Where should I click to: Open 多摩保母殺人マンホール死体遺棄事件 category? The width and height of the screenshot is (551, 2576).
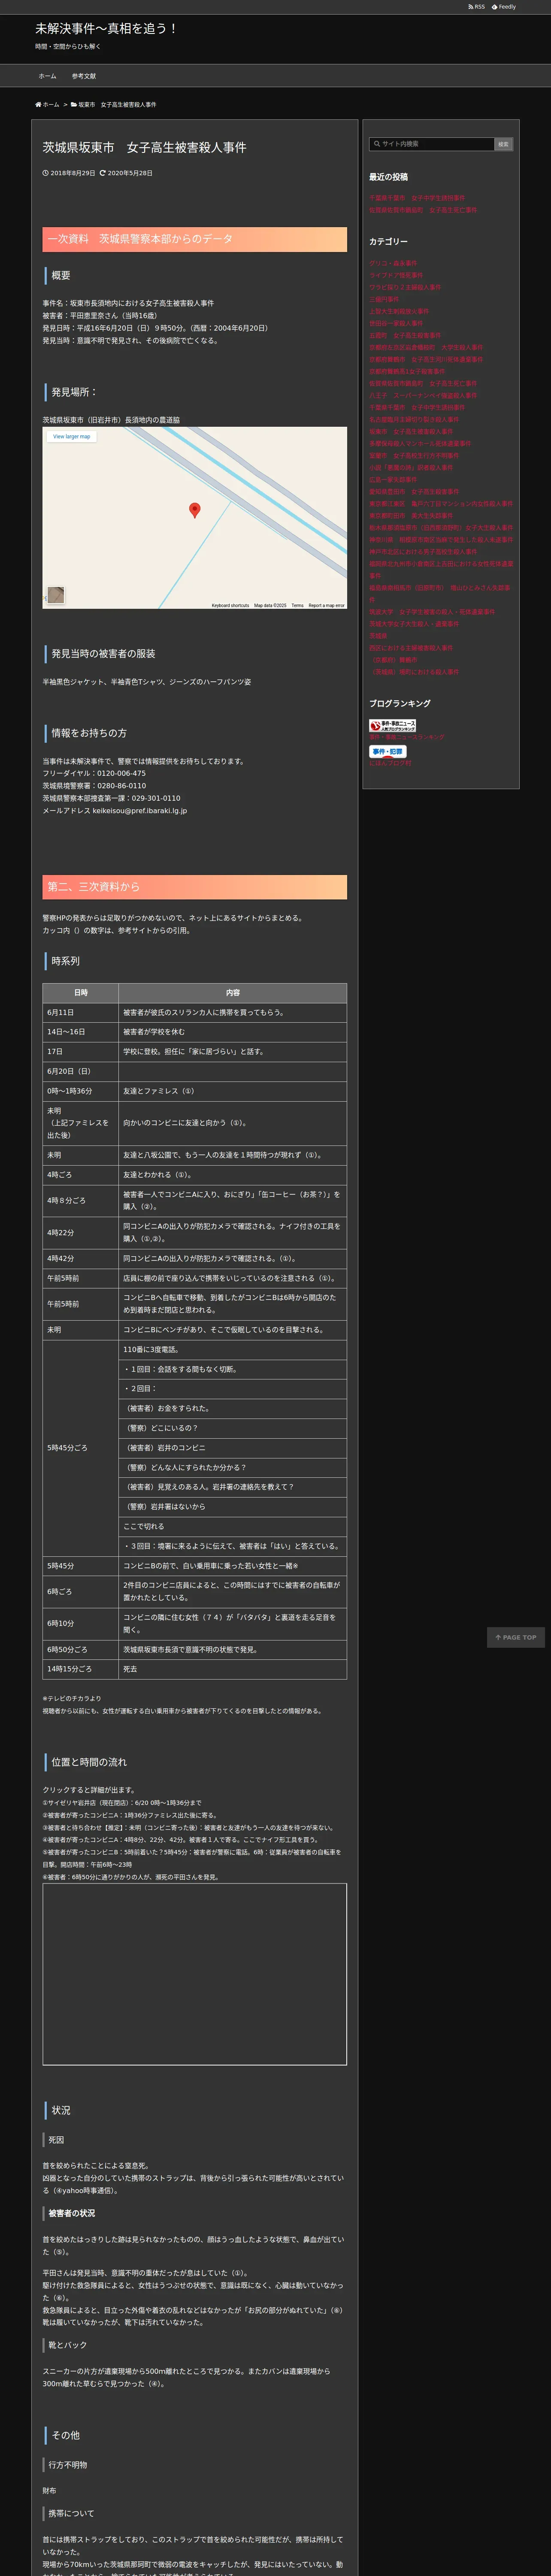(420, 443)
